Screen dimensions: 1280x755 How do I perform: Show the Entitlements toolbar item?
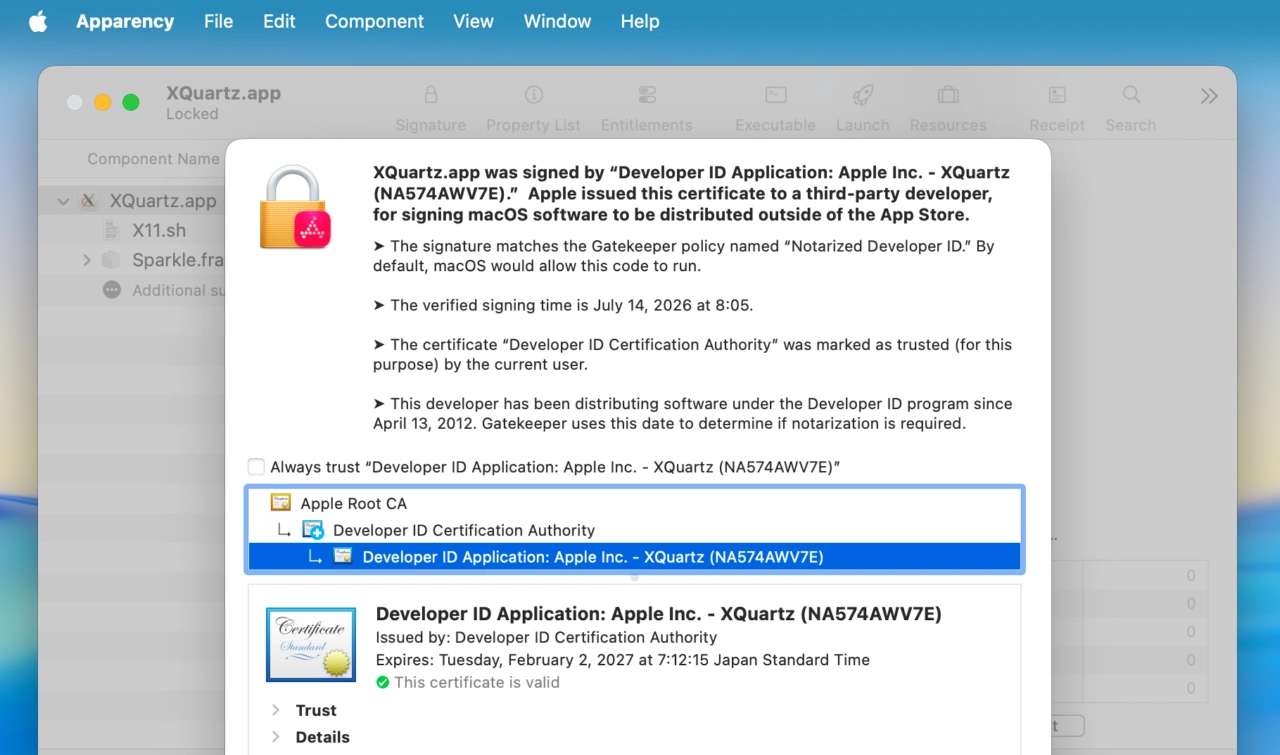(x=646, y=109)
